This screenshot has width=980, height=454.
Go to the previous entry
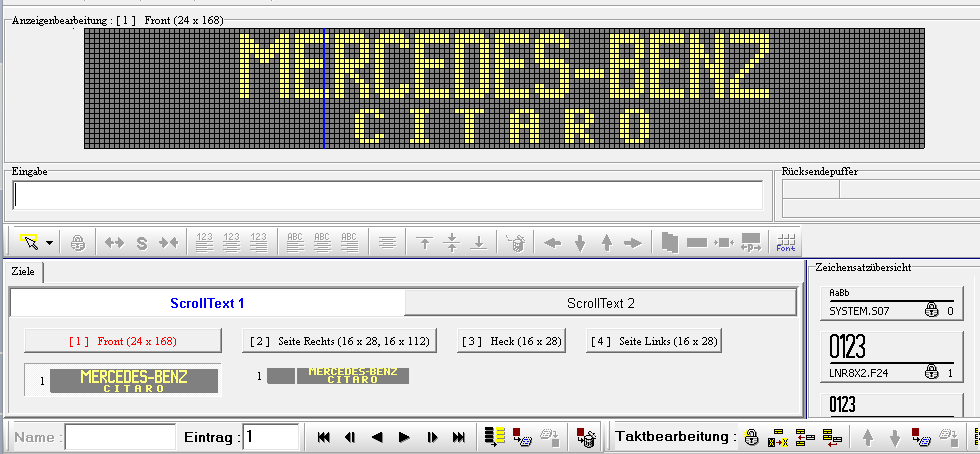[377, 437]
